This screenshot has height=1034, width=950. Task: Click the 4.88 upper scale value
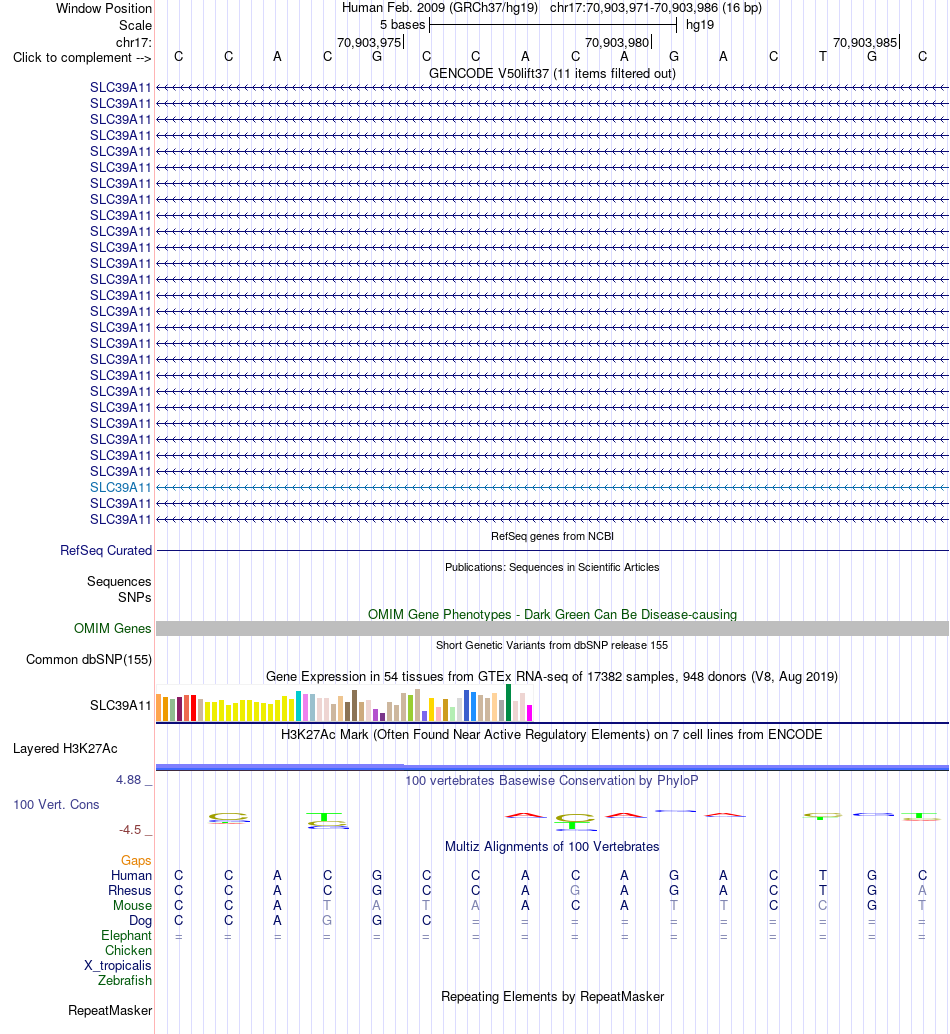(x=129, y=780)
